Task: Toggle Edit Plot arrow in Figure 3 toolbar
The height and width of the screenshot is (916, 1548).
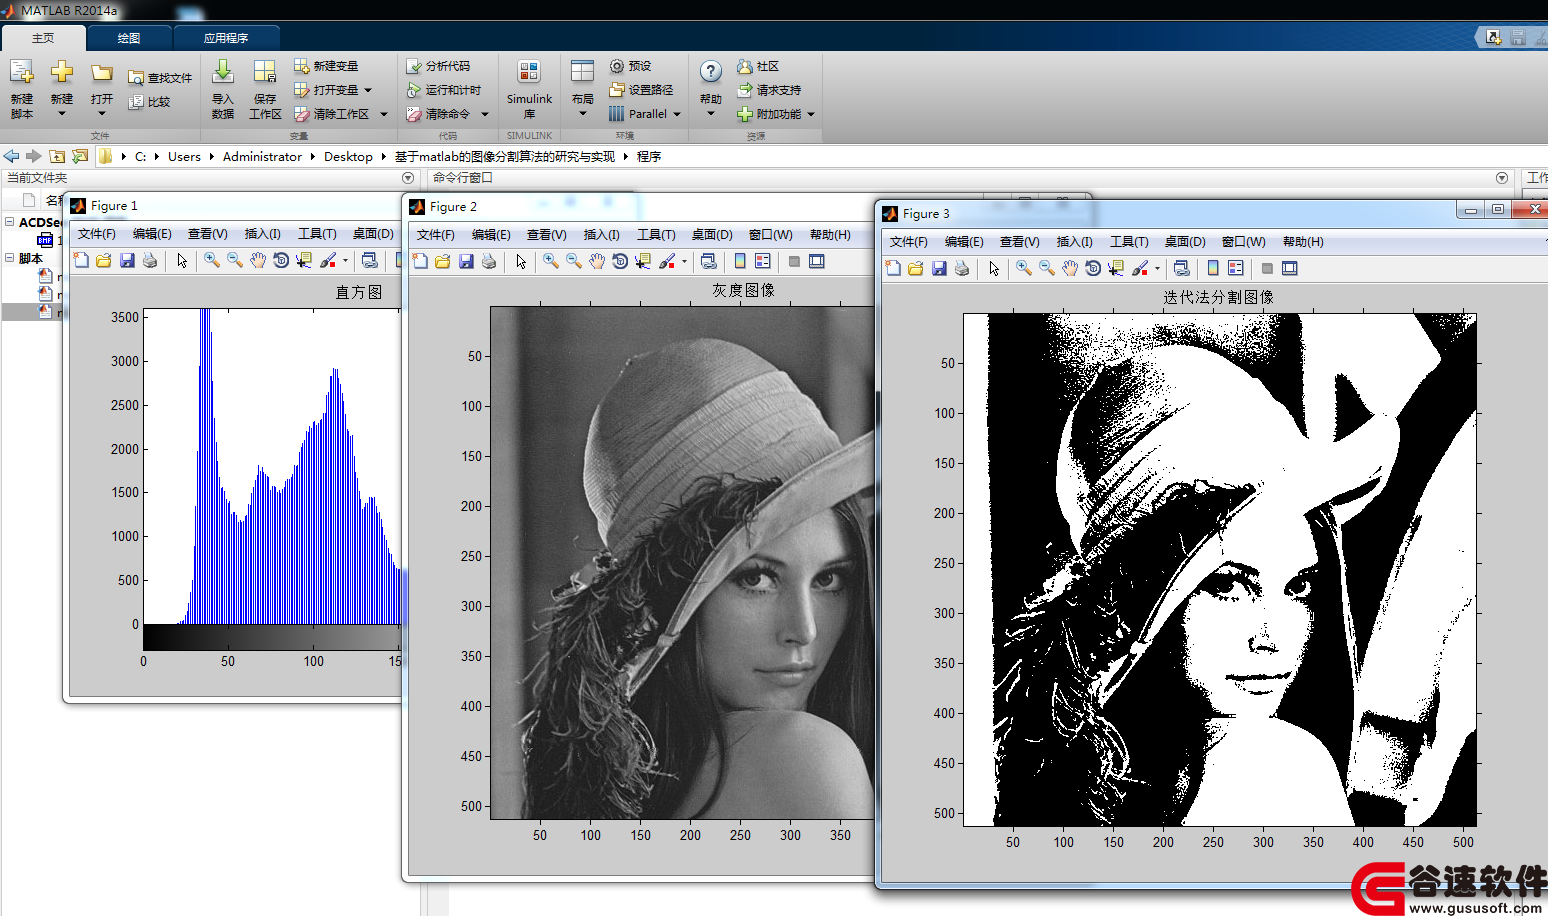Action: coord(993,268)
